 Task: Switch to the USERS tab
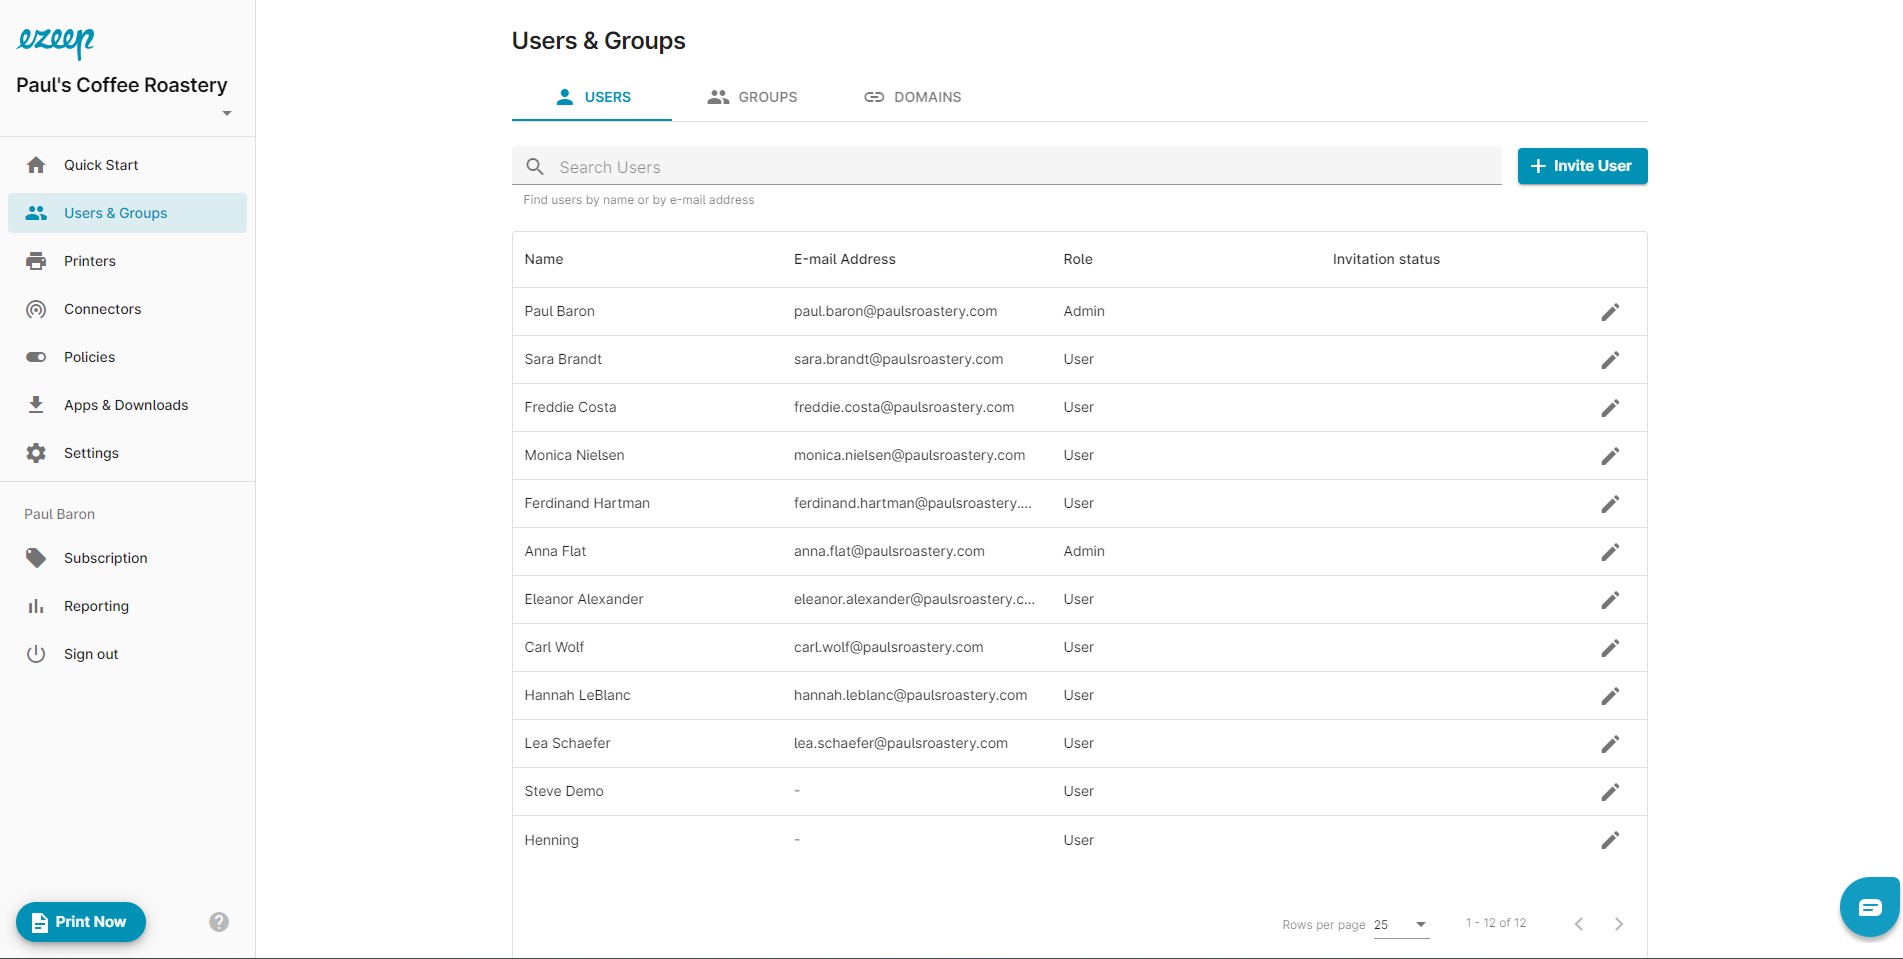(x=592, y=97)
